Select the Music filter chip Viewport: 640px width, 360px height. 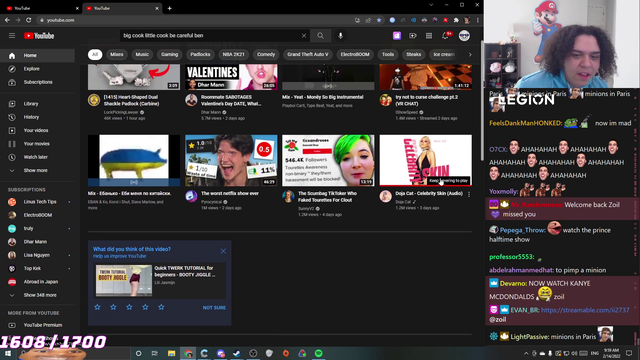(x=142, y=54)
